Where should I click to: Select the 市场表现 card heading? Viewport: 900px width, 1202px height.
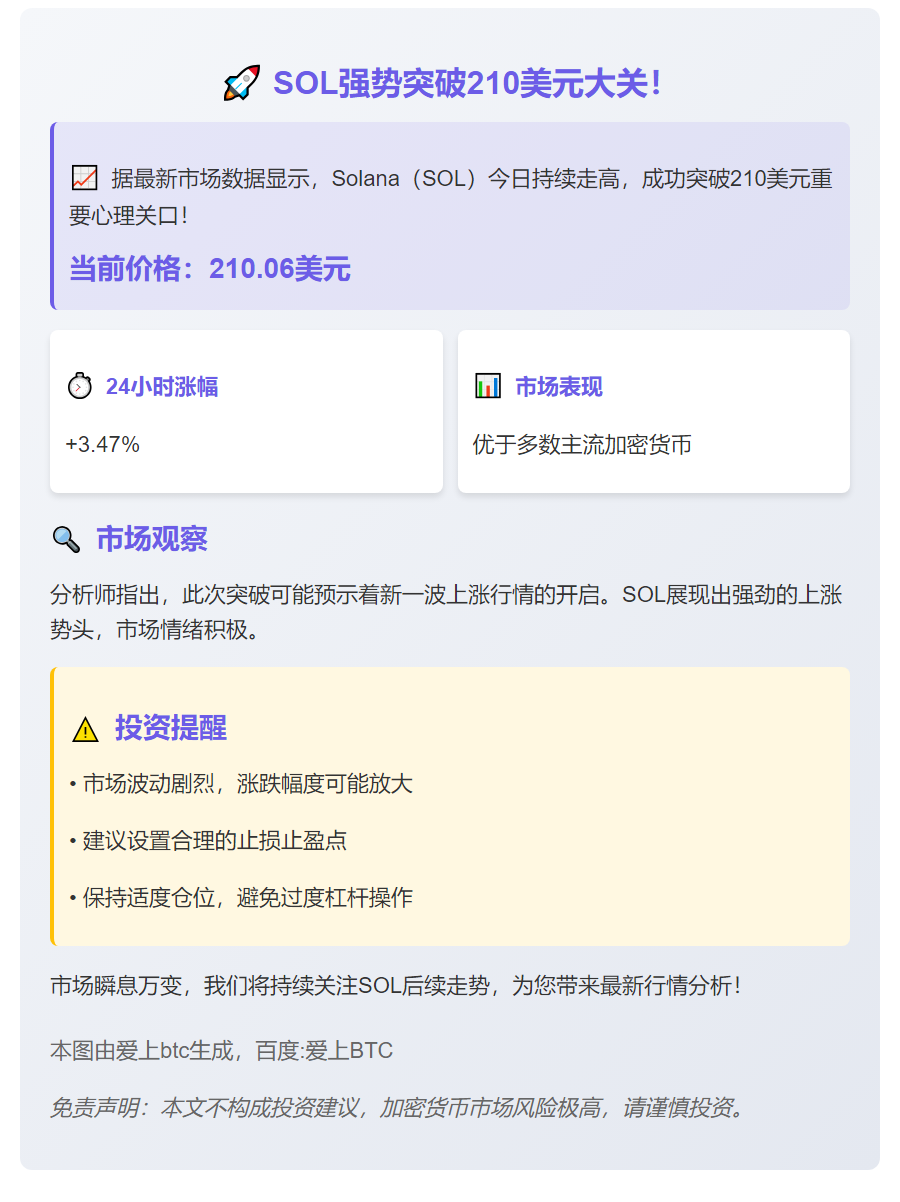point(558,387)
